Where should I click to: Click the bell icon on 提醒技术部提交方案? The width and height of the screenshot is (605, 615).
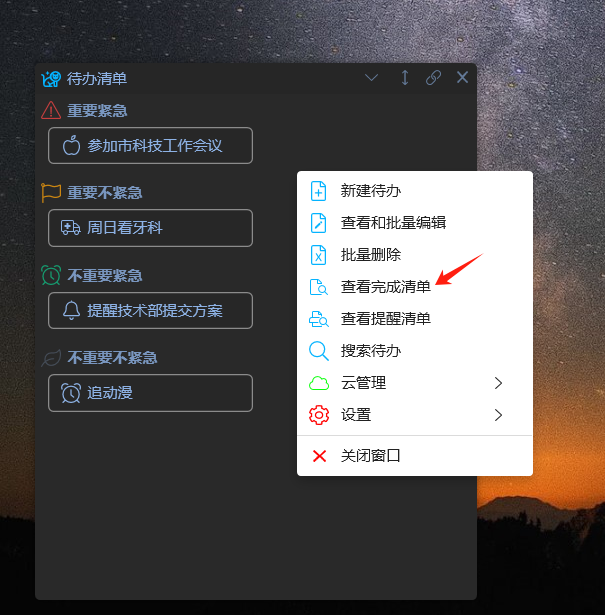click(x=71, y=311)
